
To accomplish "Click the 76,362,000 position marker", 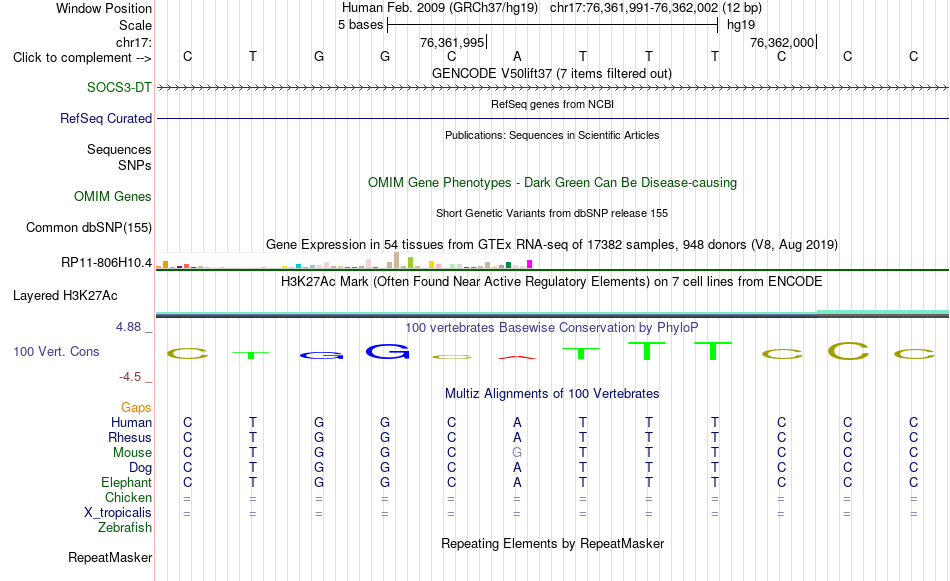I will pyautogui.click(x=783, y=42).
